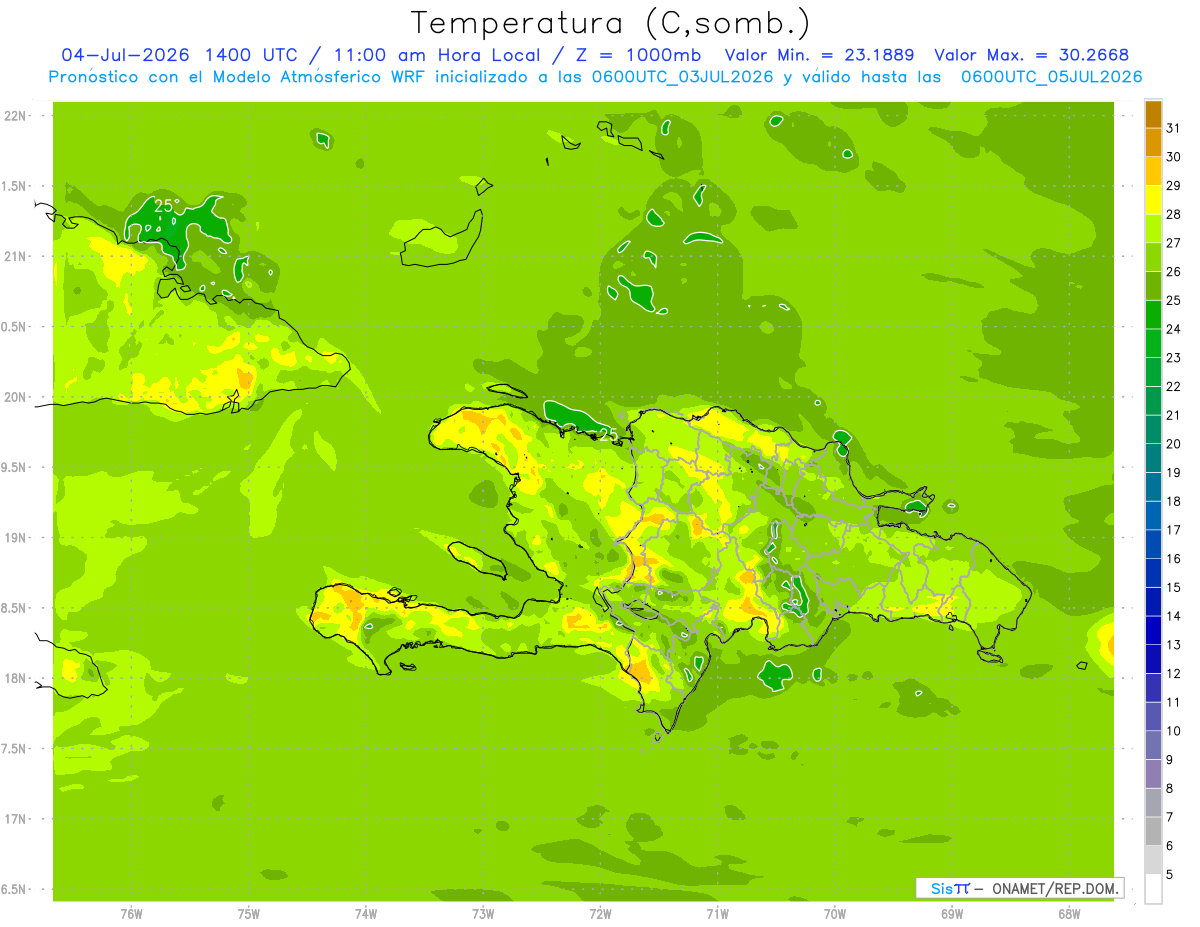Click the orange legend swatch between 30 and 31

click(x=1153, y=143)
